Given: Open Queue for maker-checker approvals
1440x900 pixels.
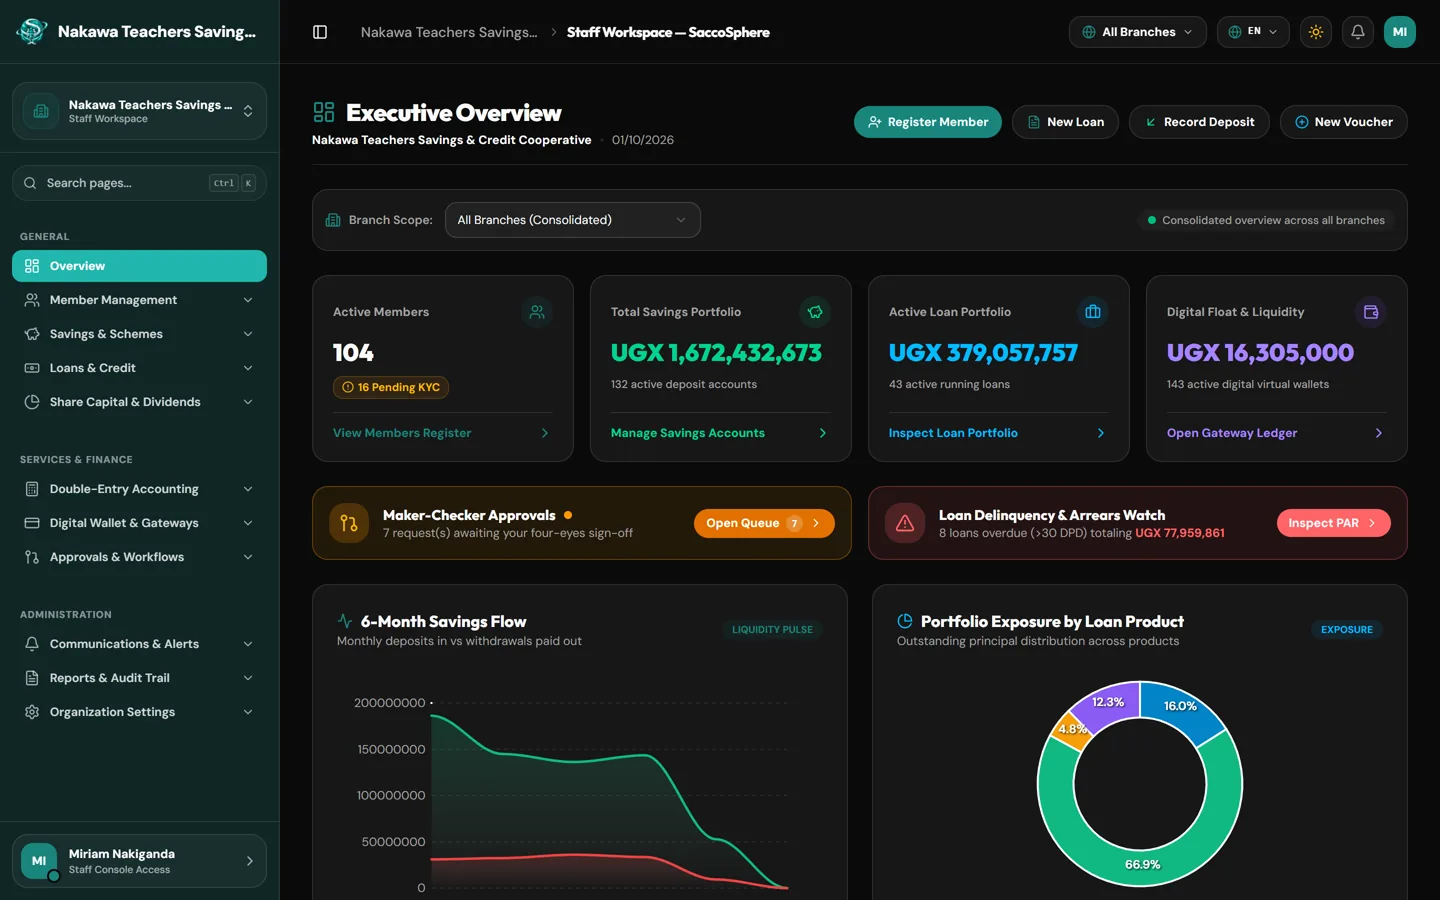Looking at the screenshot, I should pyautogui.click(x=764, y=523).
